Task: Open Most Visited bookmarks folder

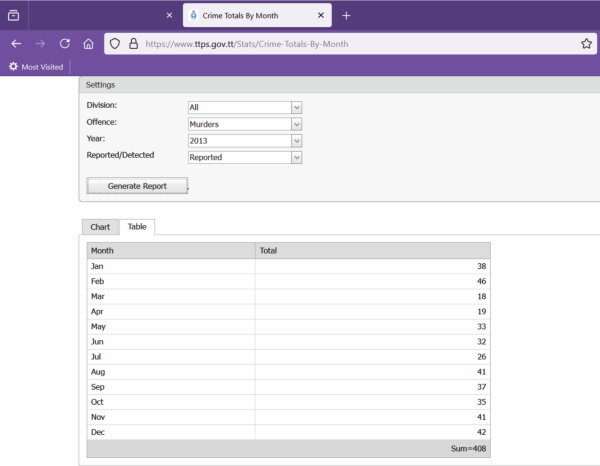Action: 36,67
